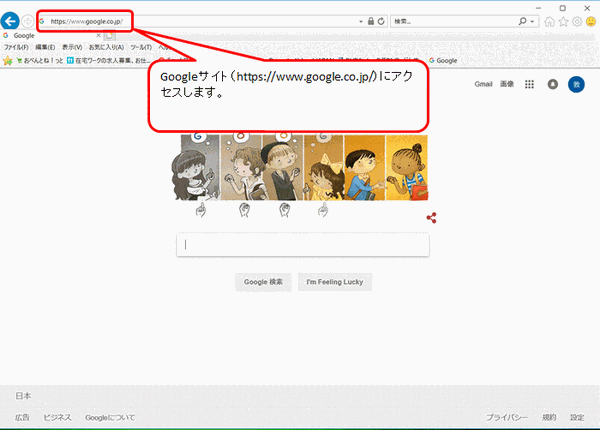The image size is (600, 430).
Task: Open the おべんとね！っと favorite
Action: tap(40, 60)
